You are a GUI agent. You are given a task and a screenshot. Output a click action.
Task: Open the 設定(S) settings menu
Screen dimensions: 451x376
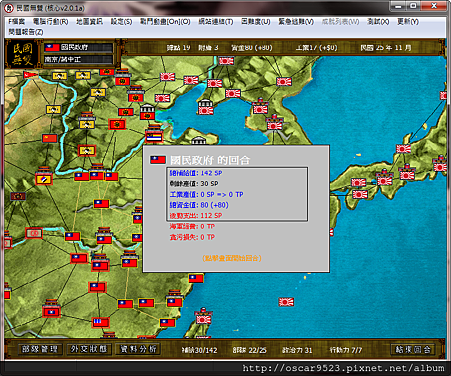[x=121, y=22]
